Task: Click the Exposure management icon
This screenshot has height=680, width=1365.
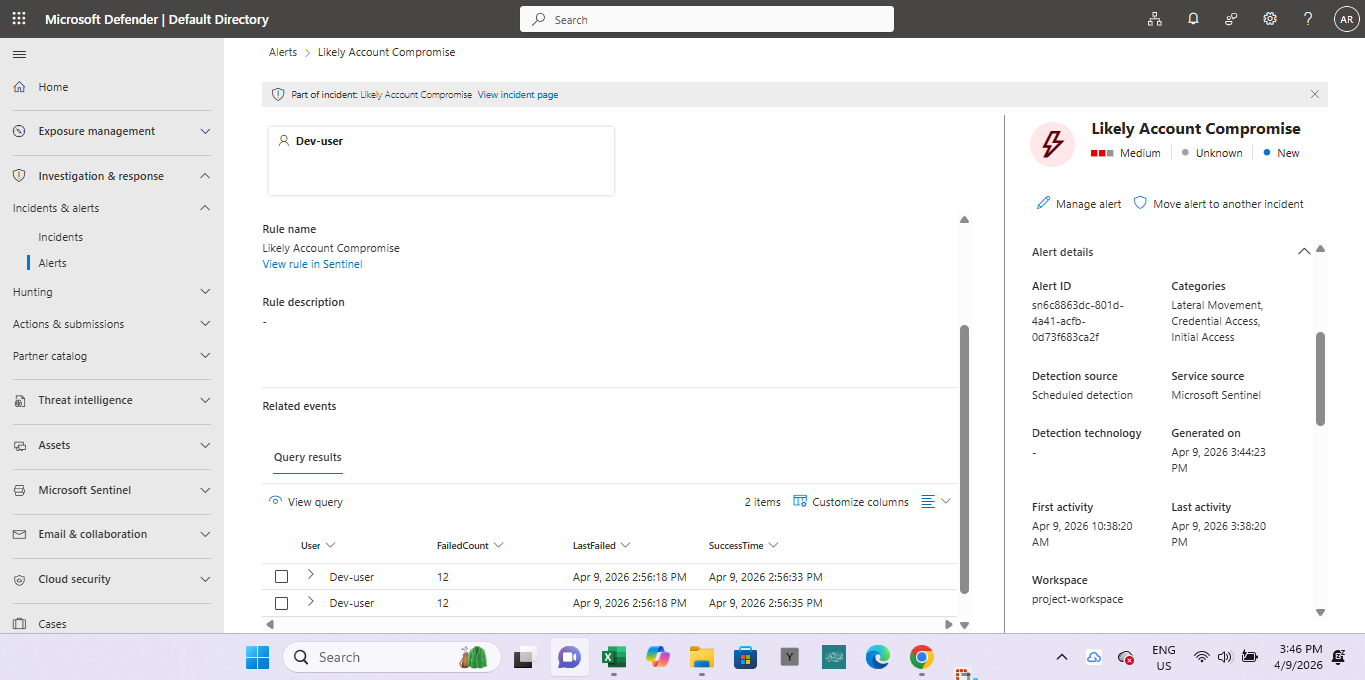Action: pyautogui.click(x=19, y=131)
